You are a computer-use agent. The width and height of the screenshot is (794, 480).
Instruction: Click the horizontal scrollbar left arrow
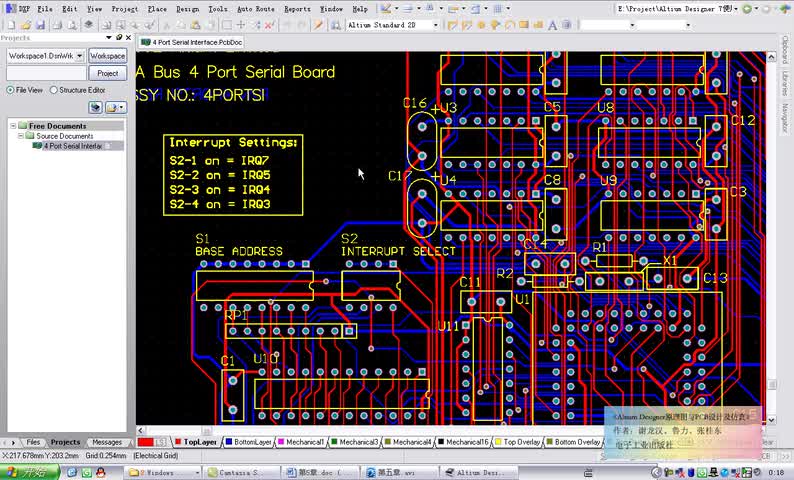(141, 430)
